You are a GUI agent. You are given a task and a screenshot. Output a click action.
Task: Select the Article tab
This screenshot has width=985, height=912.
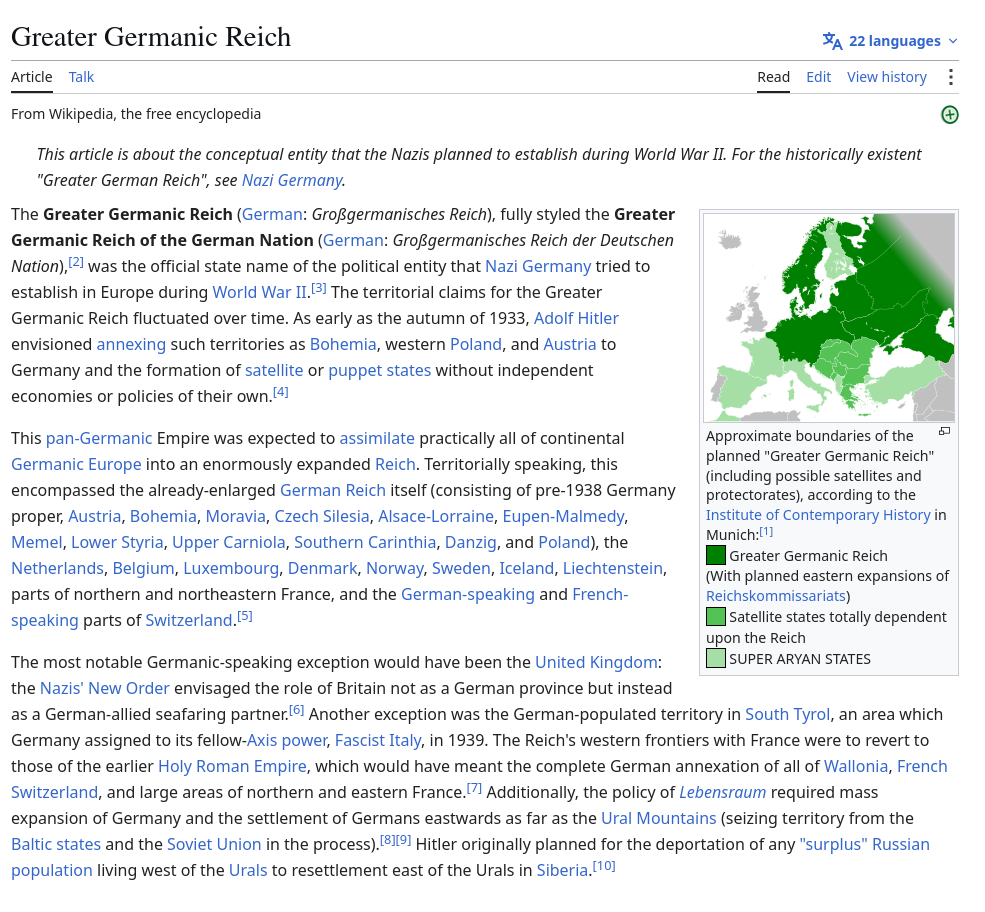pyautogui.click(x=31, y=77)
